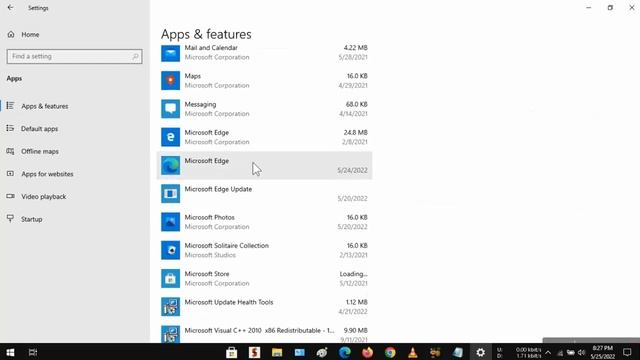Select Microsoft Solitaire Collection entry name

tap(227, 245)
